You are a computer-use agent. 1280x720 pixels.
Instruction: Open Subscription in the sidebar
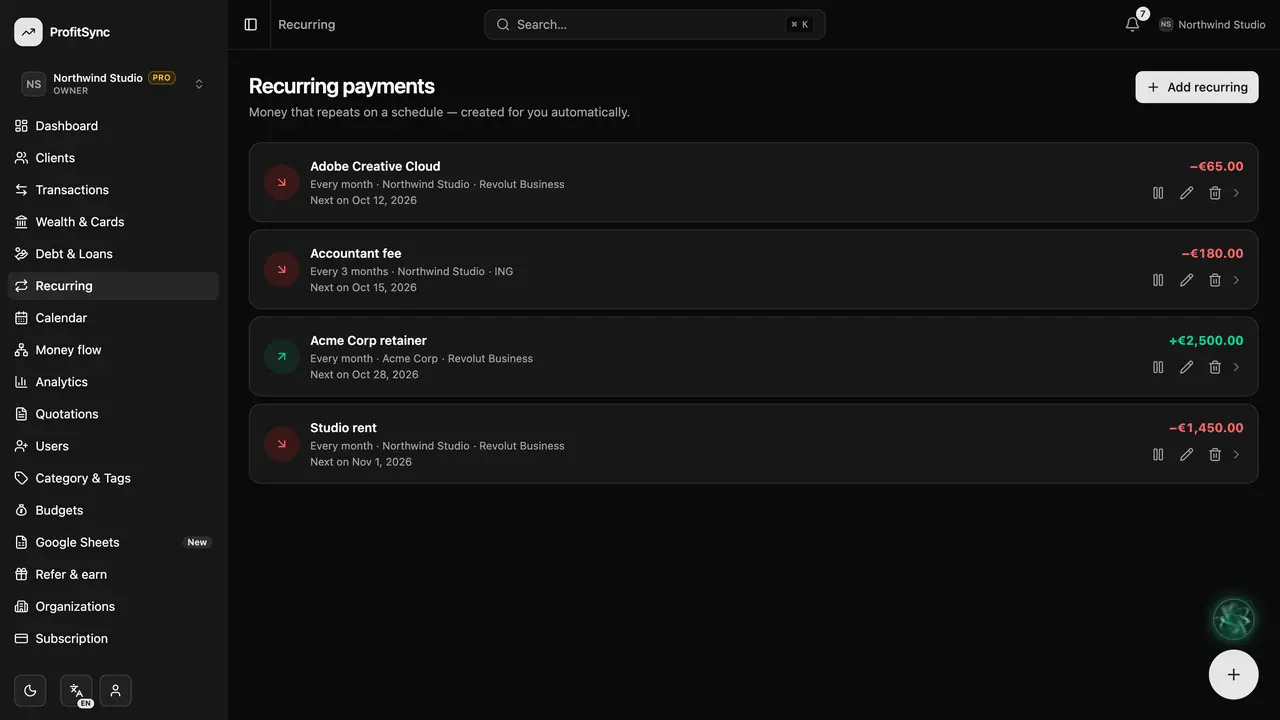click(x=113, y=638)
